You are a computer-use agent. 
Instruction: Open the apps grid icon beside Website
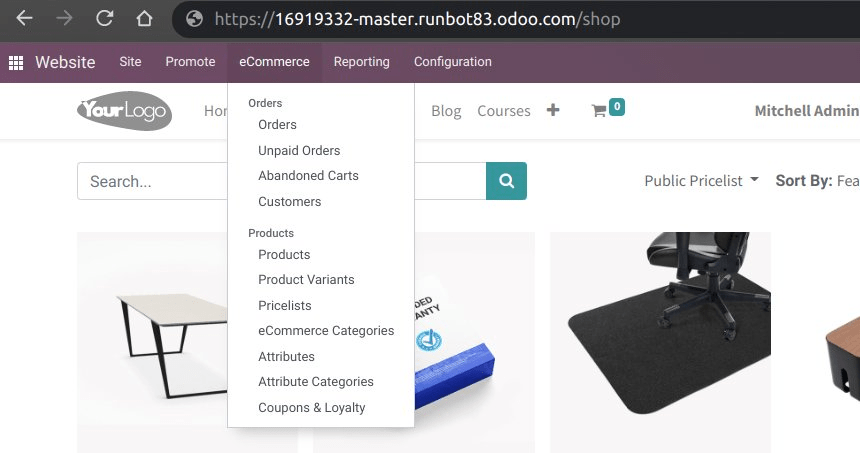click(x=16, y=63)
